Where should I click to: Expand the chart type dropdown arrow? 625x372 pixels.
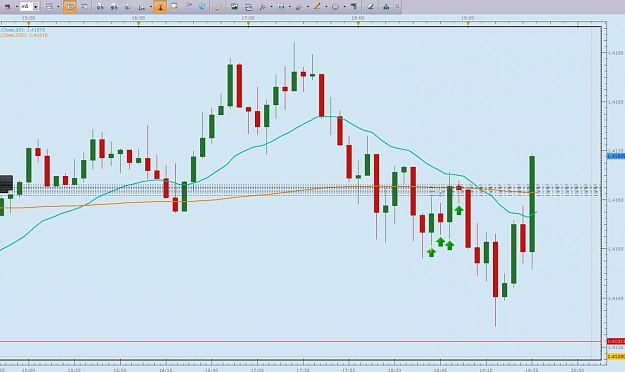click(58, 7)
